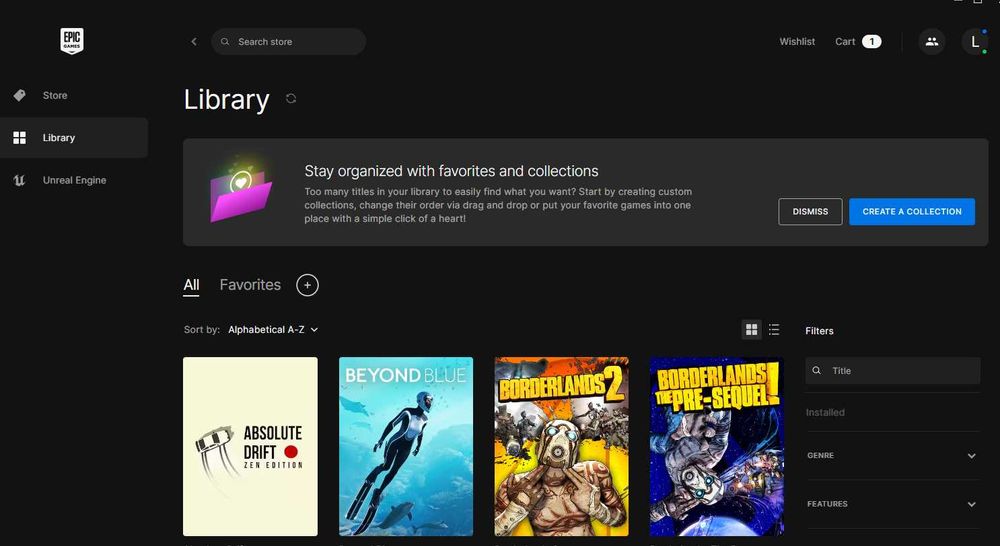
Task: Open Absolute Drift Zen Edition cover
Action: click(250, 446)
